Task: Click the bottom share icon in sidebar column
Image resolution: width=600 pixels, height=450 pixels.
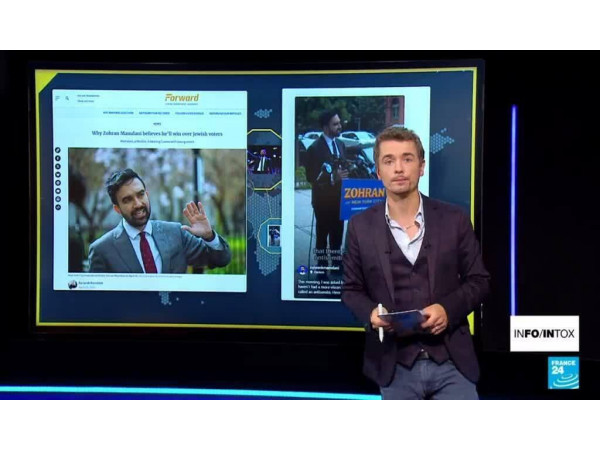Action: click(x=58, y=207)
